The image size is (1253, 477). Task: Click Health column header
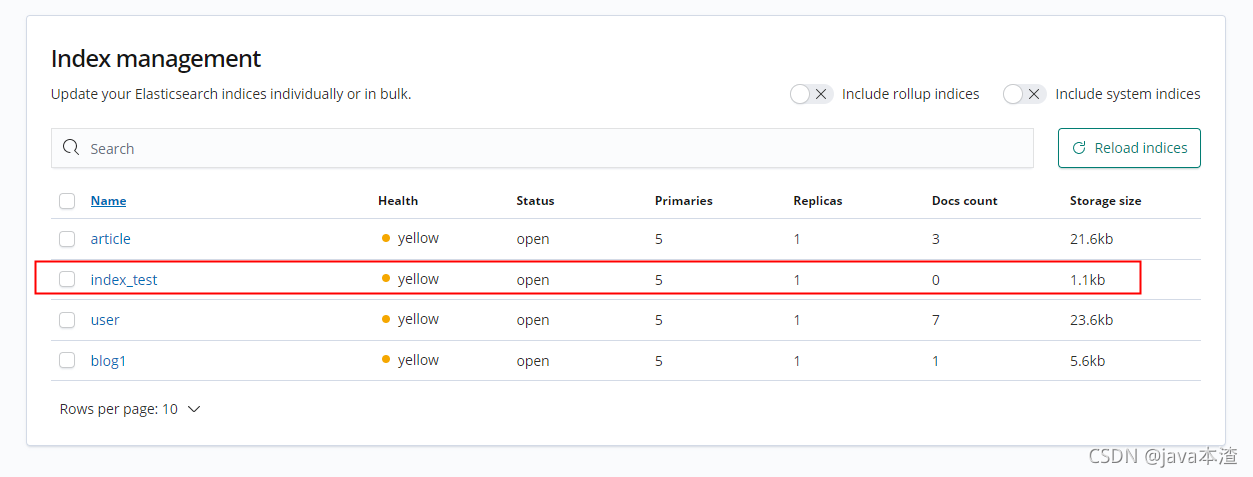[398, 201]
